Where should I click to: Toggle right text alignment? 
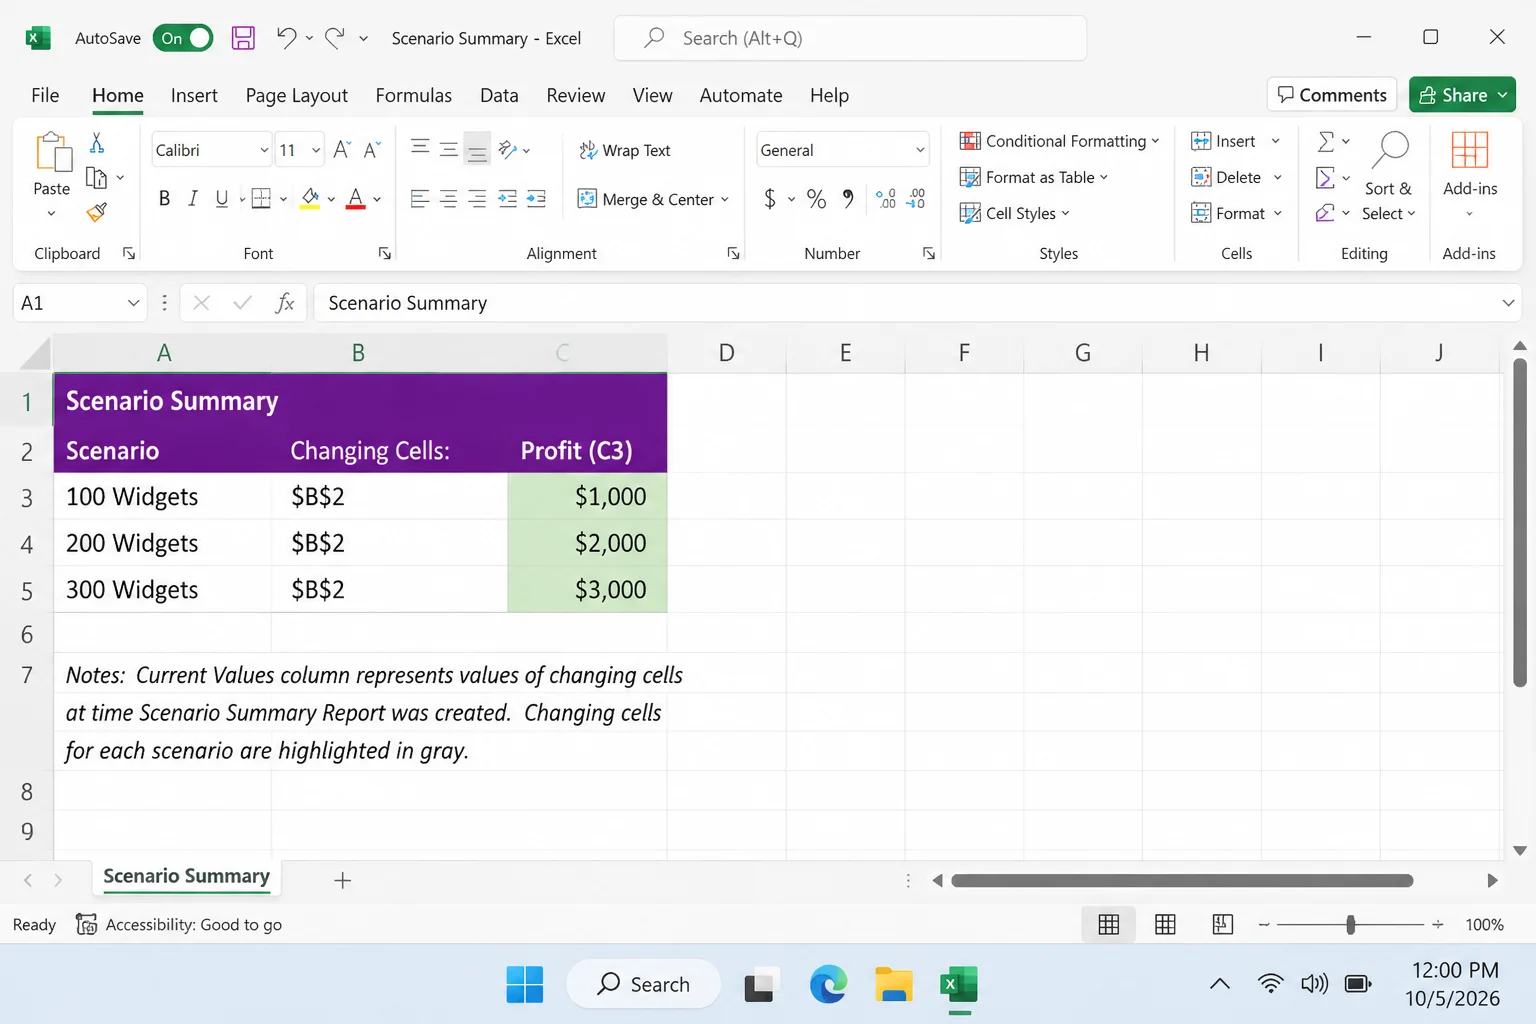[477, 199]
